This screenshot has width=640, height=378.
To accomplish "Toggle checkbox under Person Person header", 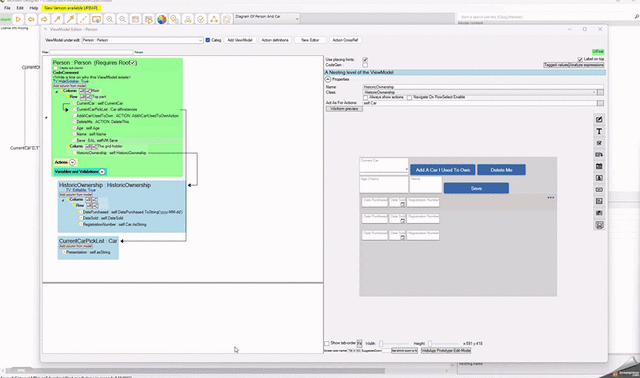I will [x=56, y=68].
